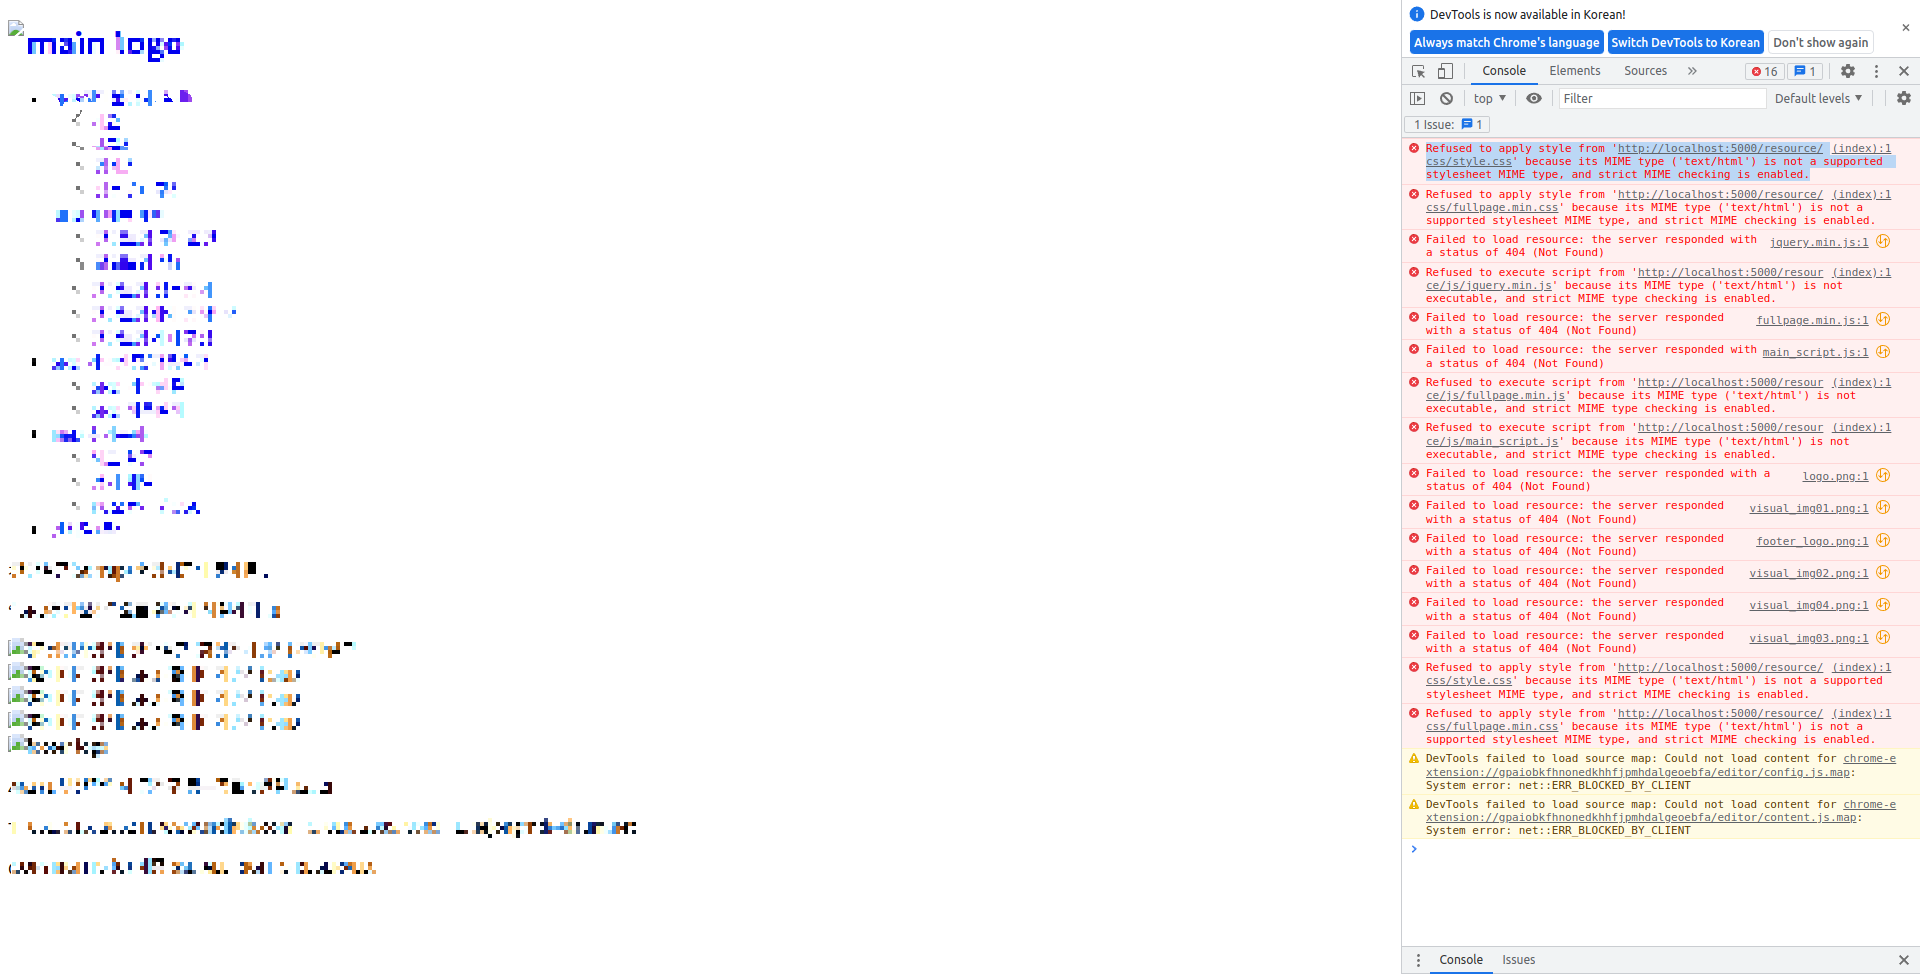Click request icon beside logo.png:1
Viewport: 1920px width, 974px height.
[1883, 475]
